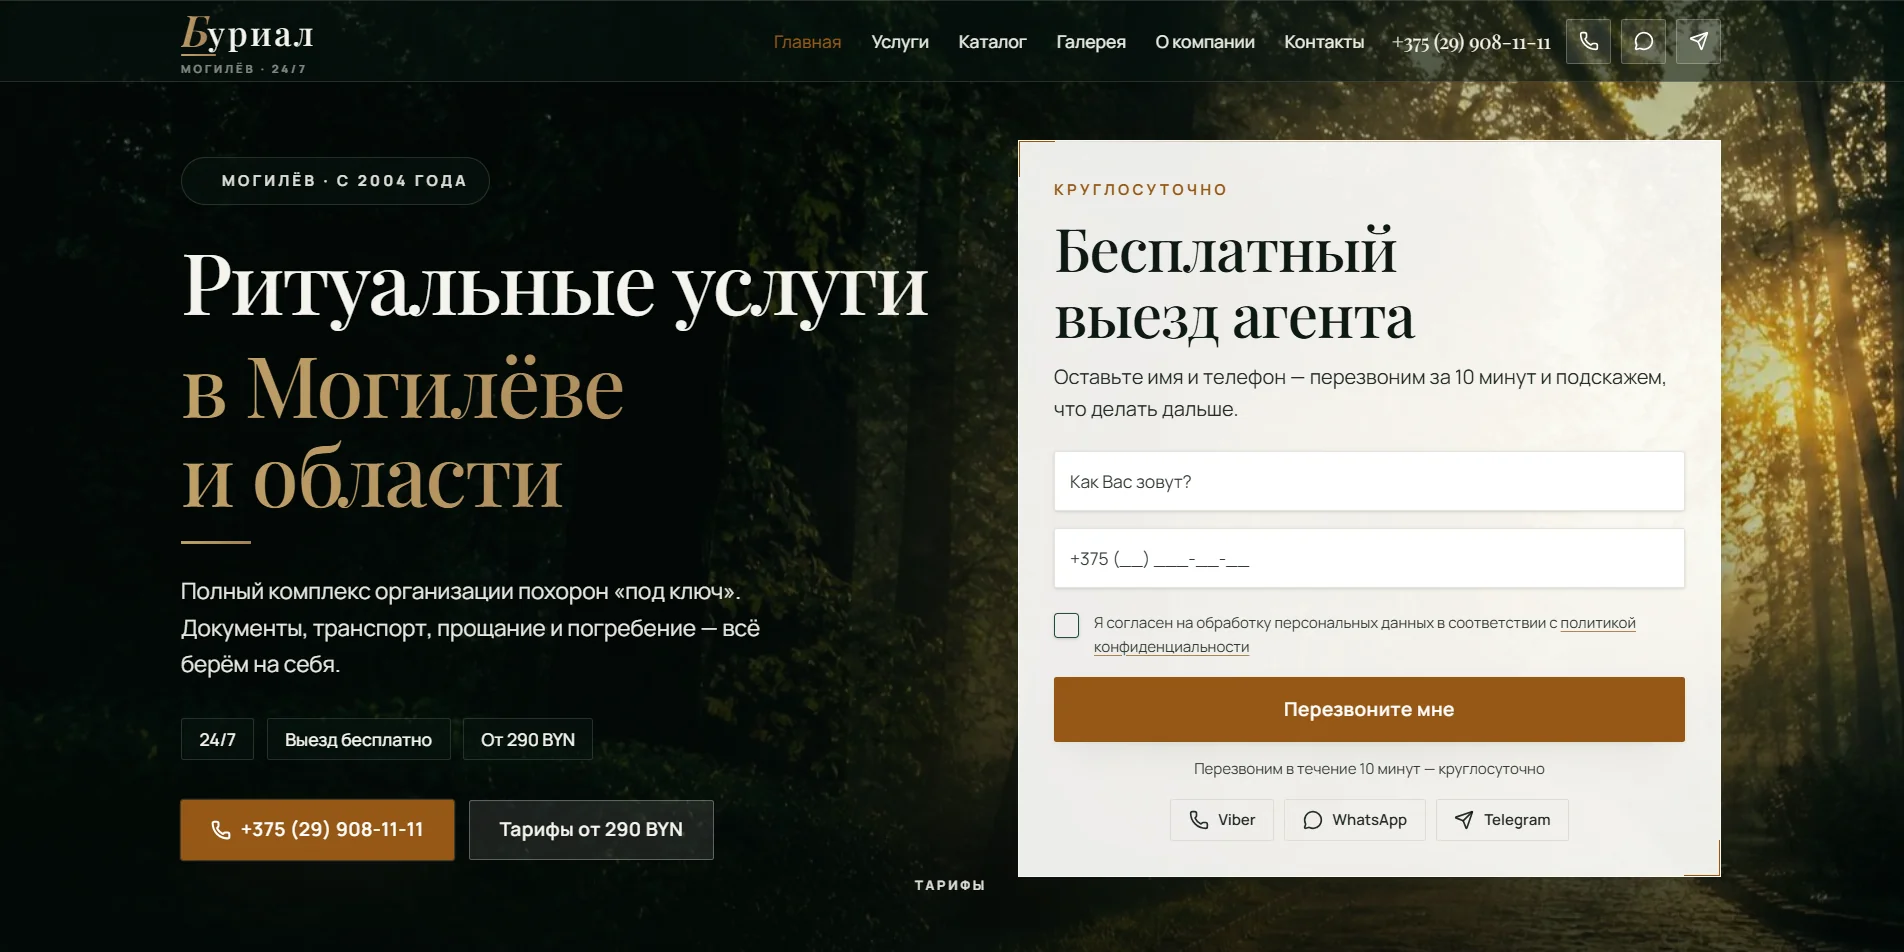The width and height of the screenshot is (1904, 952).
Task: Navigate to О компании
Action: click(x=1205, y=42)
